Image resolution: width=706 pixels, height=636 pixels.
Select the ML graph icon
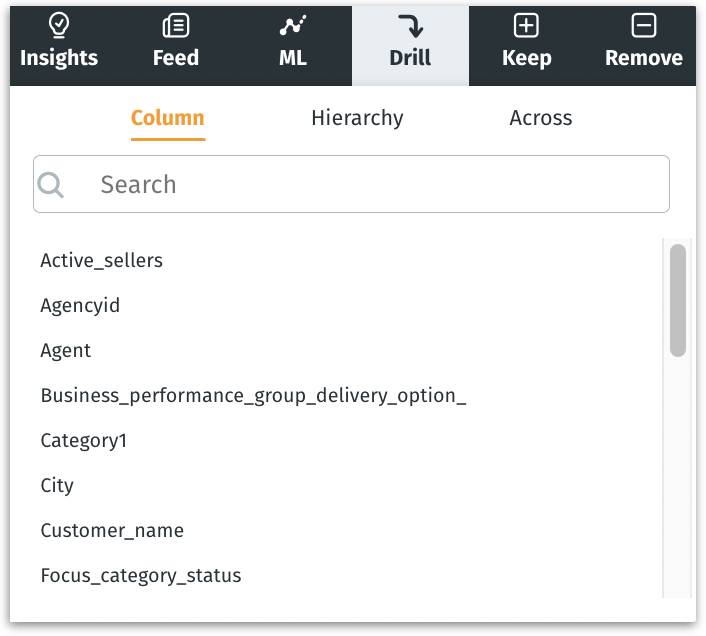292,26
